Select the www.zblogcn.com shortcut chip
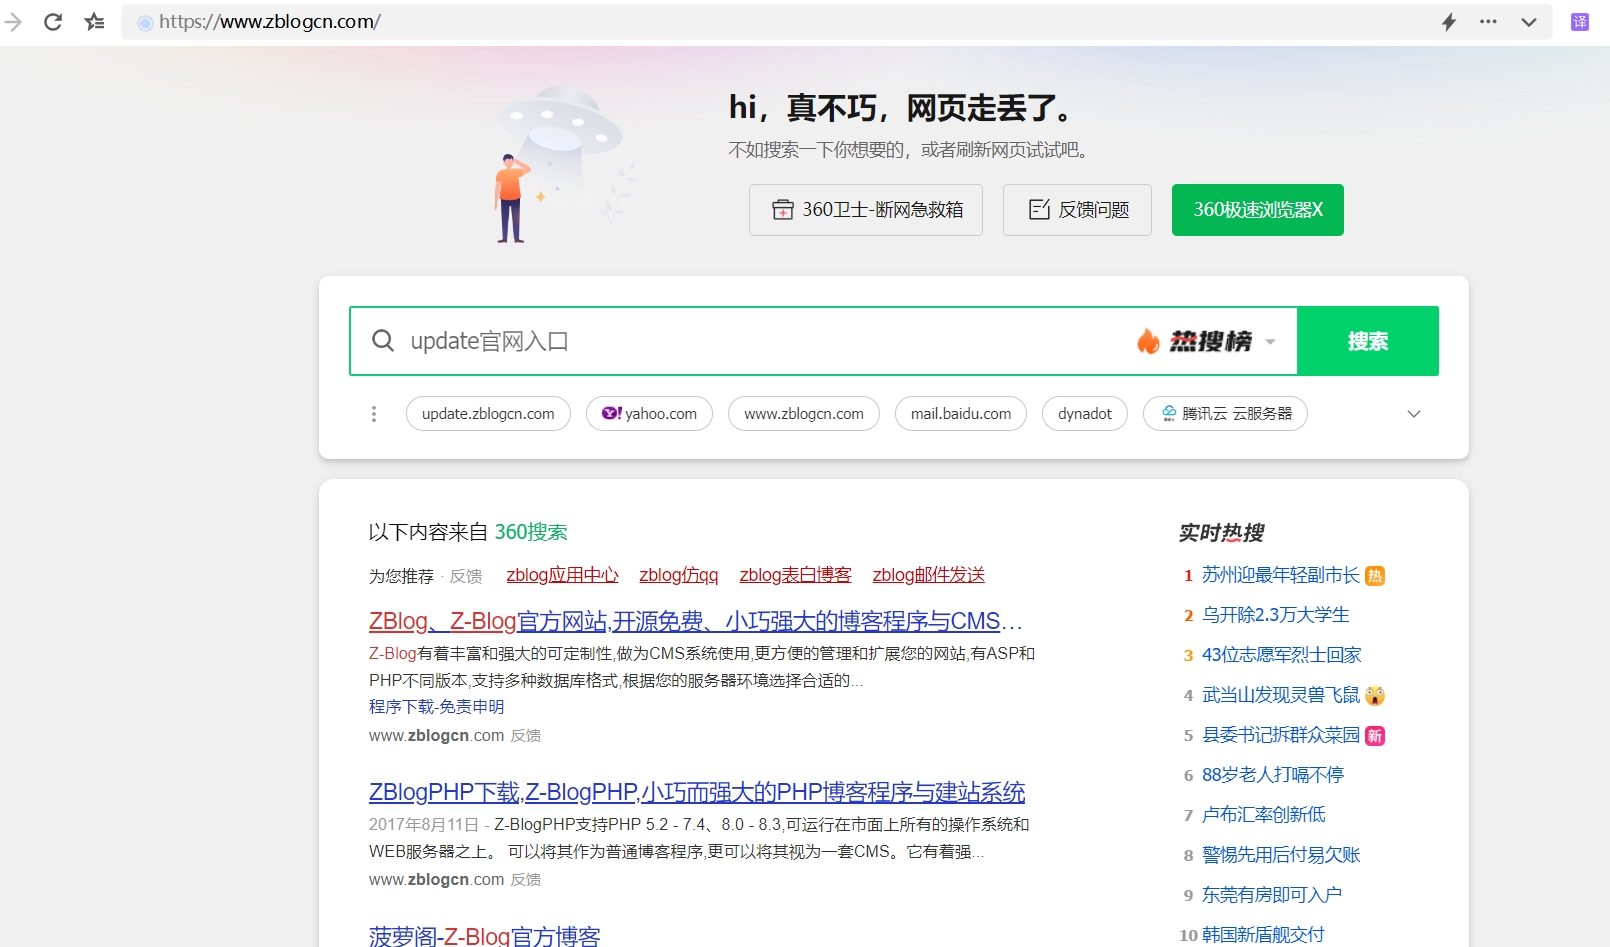Image resolution: width=1610 pixels, height=947 pixels. click(804, 414)
